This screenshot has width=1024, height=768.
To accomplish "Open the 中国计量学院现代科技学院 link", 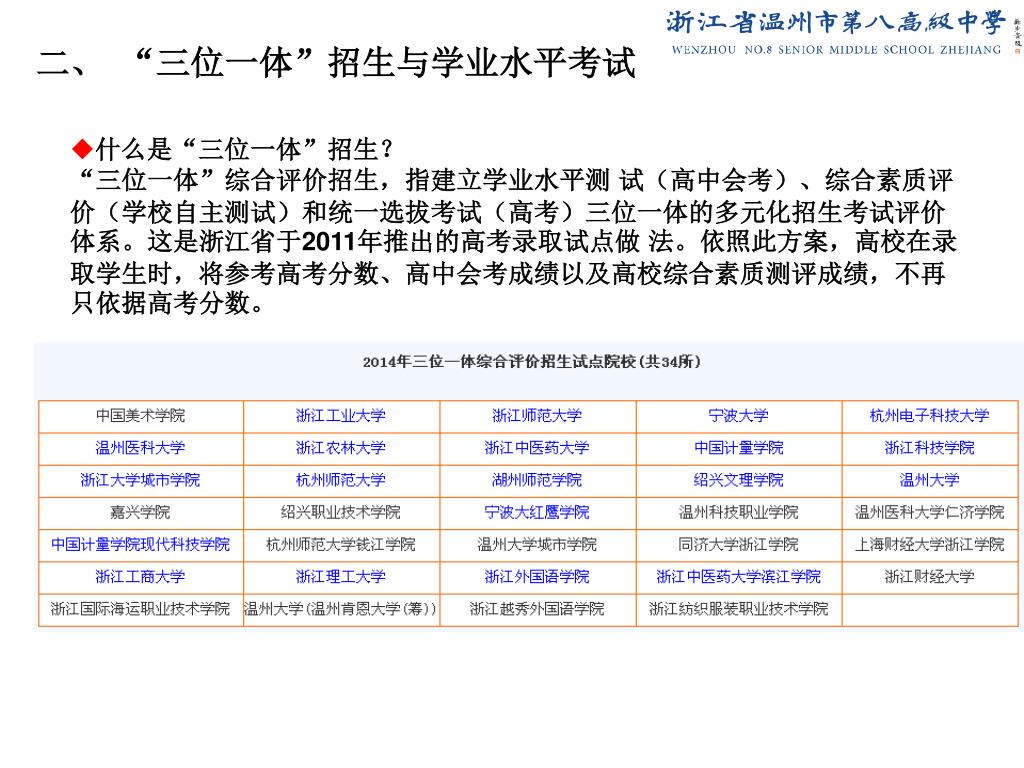I will [140, 544].
